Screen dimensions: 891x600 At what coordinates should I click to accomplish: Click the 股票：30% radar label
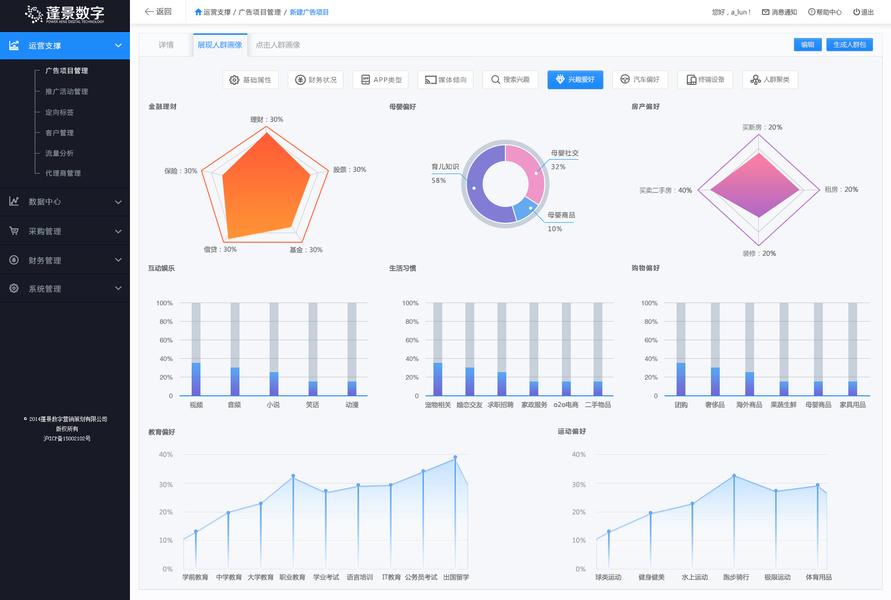[x=349, y=170]
